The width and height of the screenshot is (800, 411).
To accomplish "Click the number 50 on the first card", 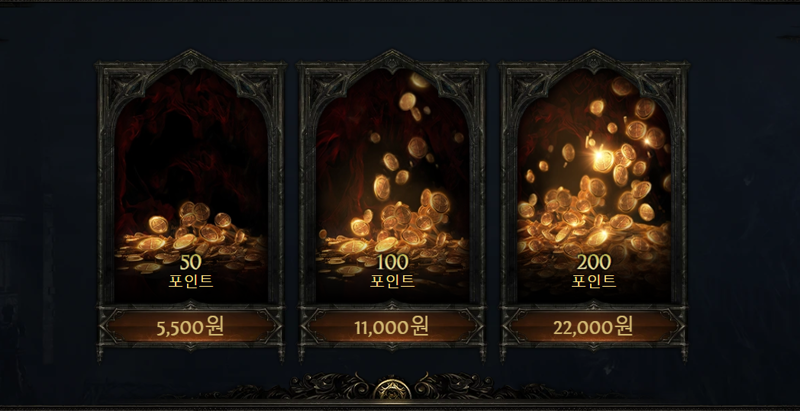I will click(190, 262).
